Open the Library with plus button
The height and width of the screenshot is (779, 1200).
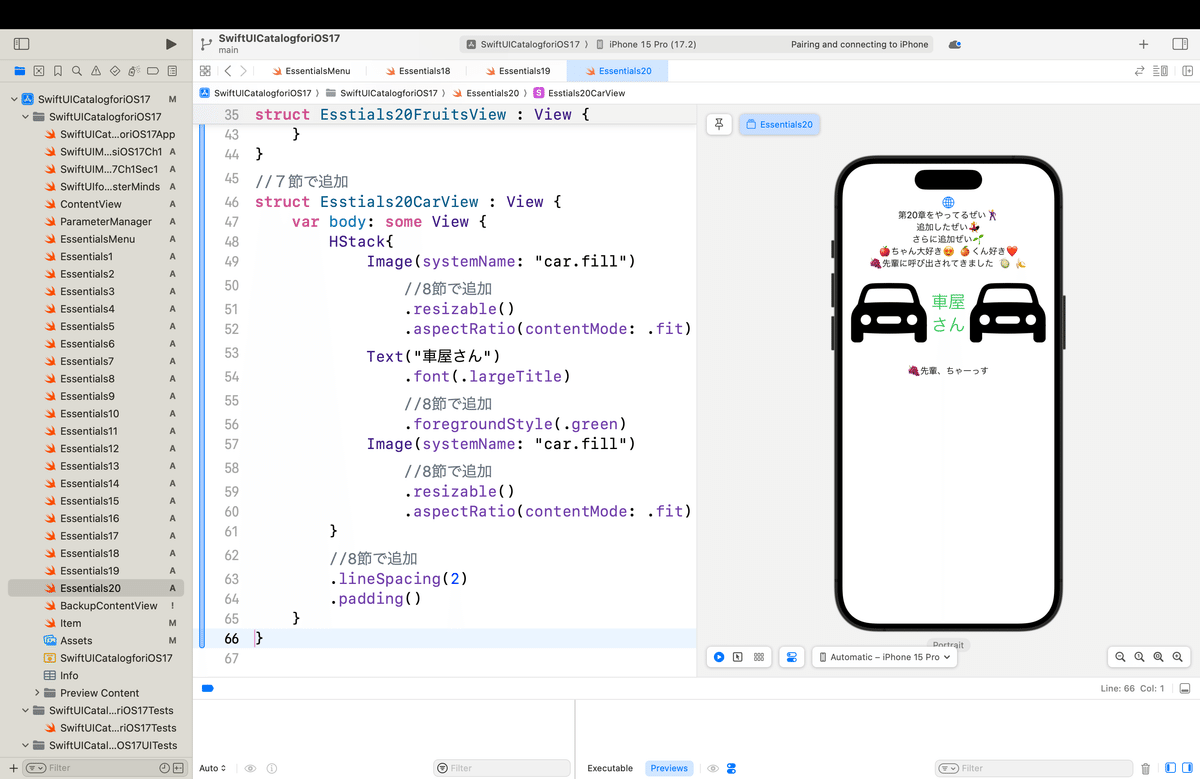1144,44
